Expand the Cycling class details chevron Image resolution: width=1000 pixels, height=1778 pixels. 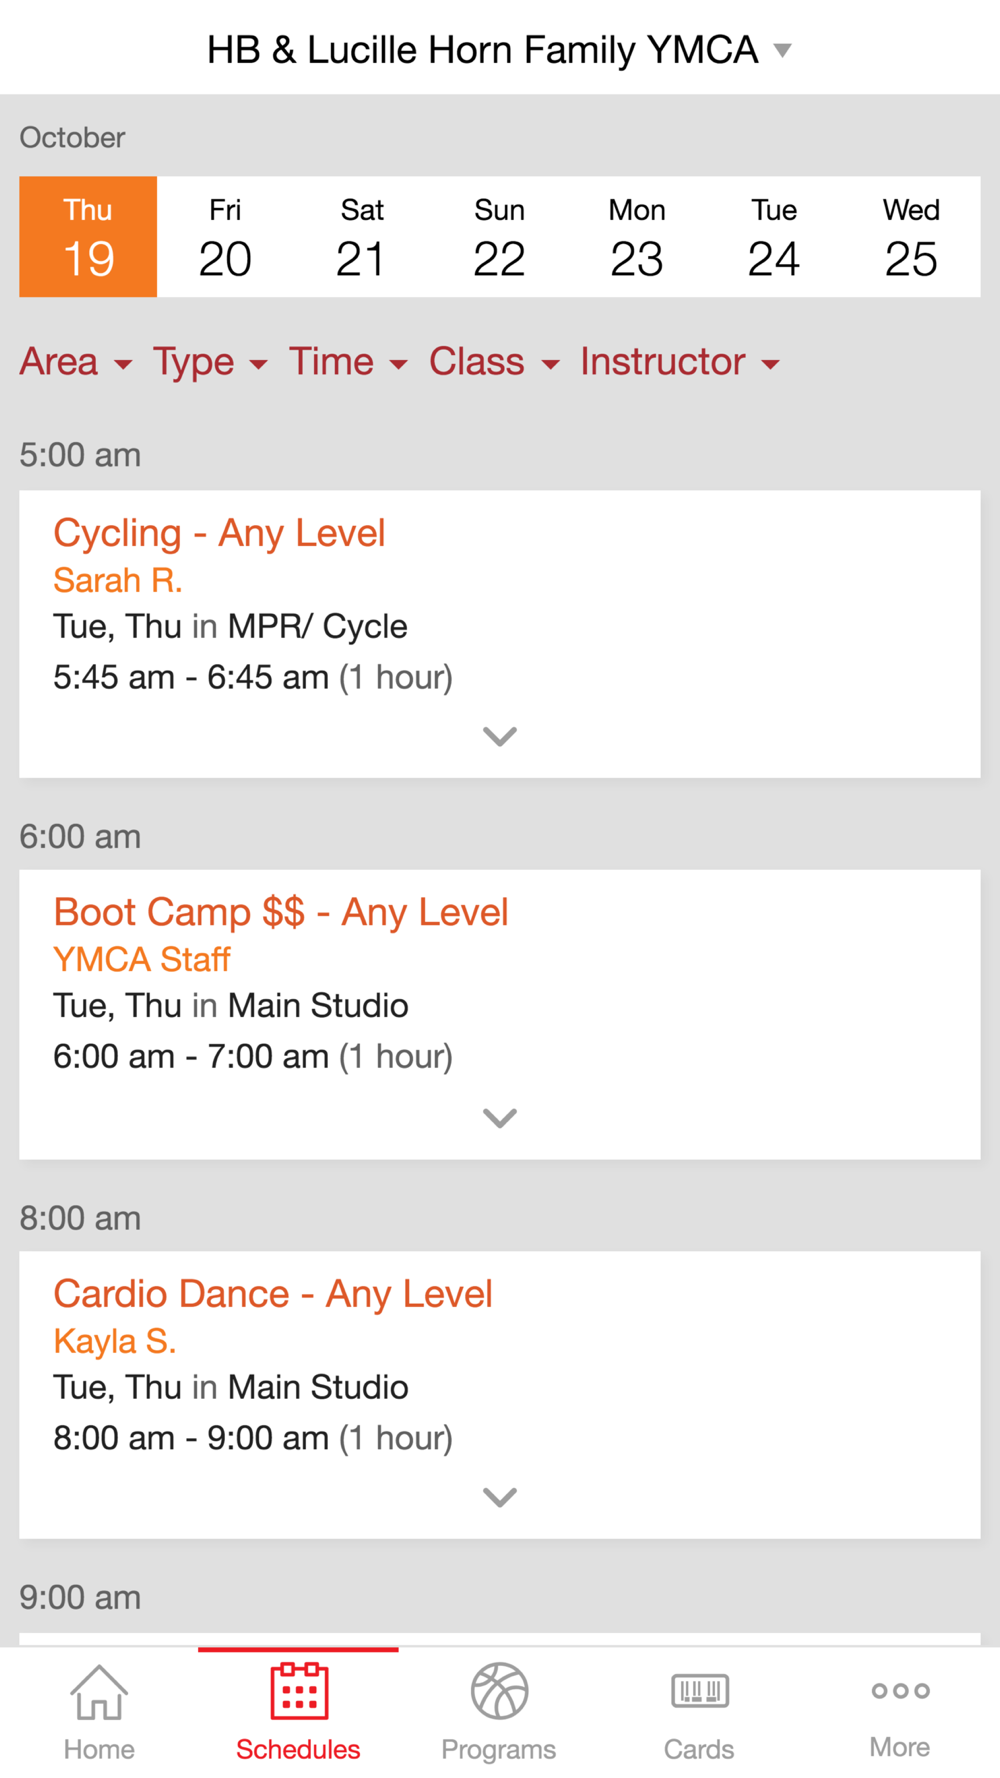(x=500, y=737)
